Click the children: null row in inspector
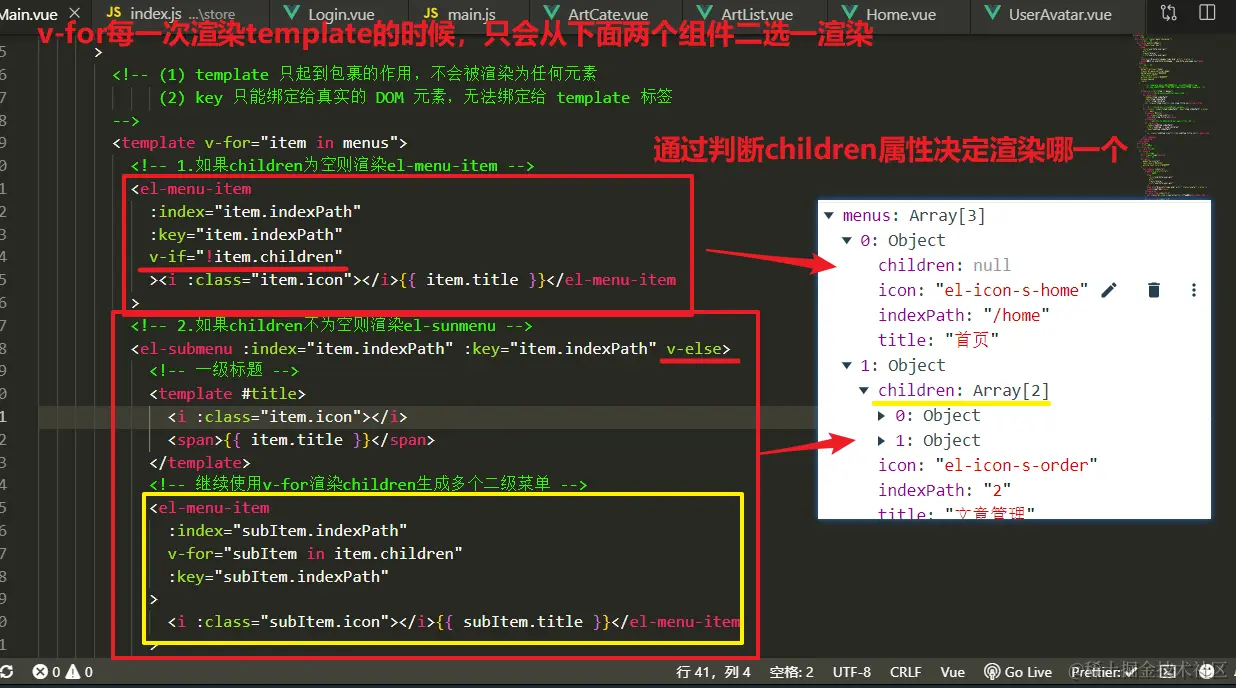The image size is (1236, 688). coord(944,265)
